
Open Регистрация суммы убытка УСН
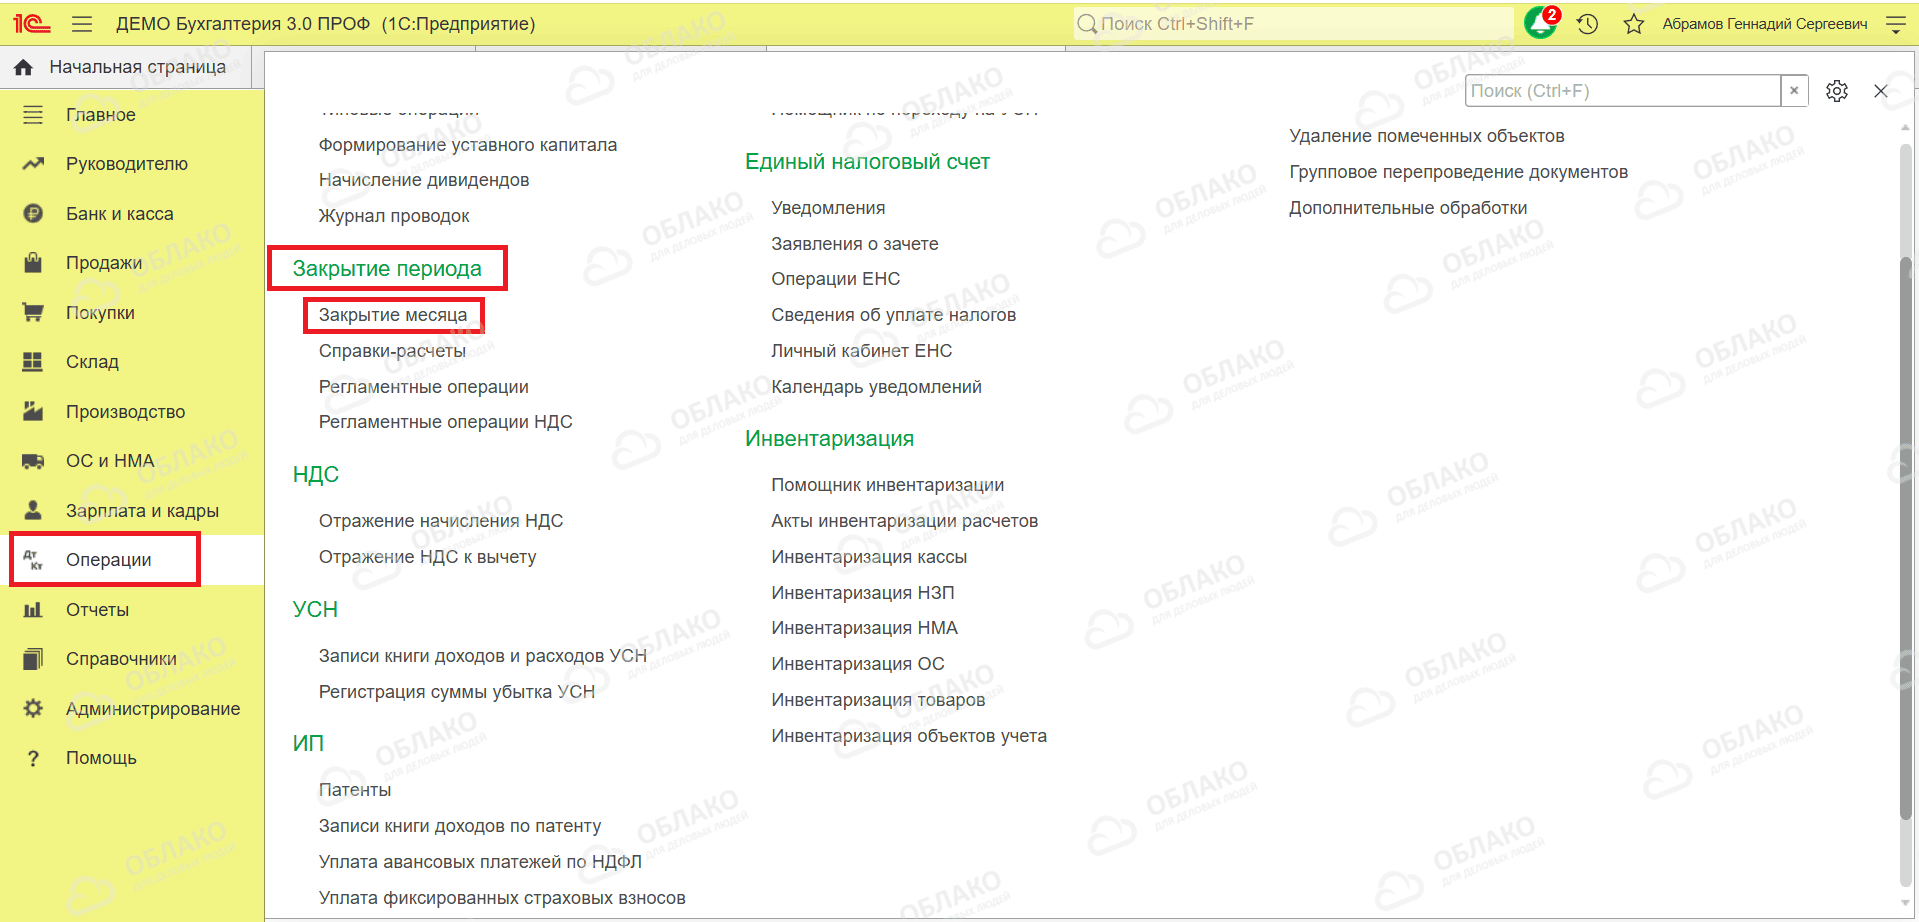457,692
